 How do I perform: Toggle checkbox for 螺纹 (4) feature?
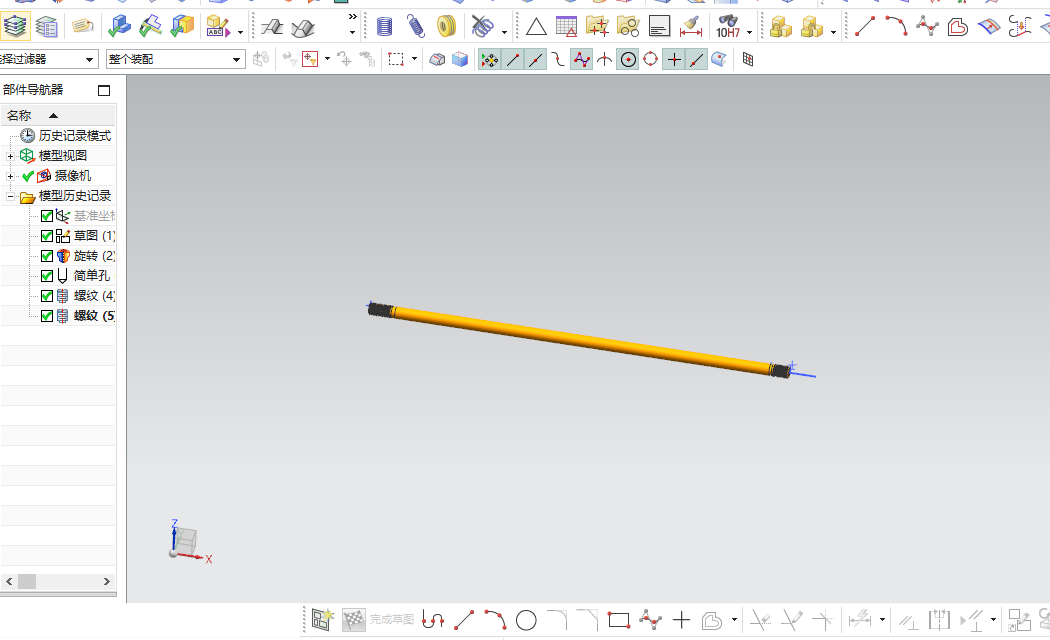click(47, 296)
